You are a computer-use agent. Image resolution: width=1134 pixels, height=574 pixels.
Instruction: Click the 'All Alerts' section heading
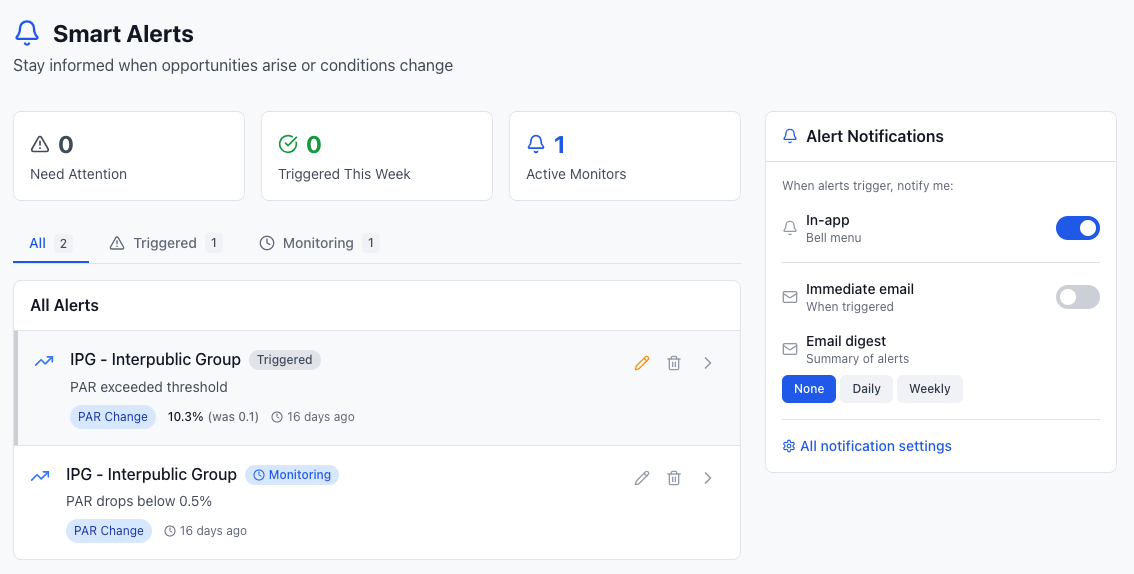coord(64,306)
